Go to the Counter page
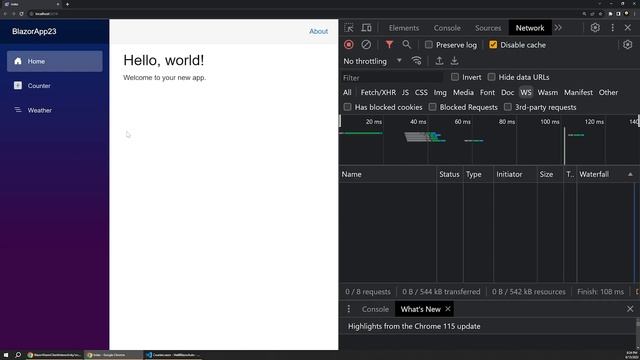Viewport: 640px width, 360px height. (x=55, y=85)
